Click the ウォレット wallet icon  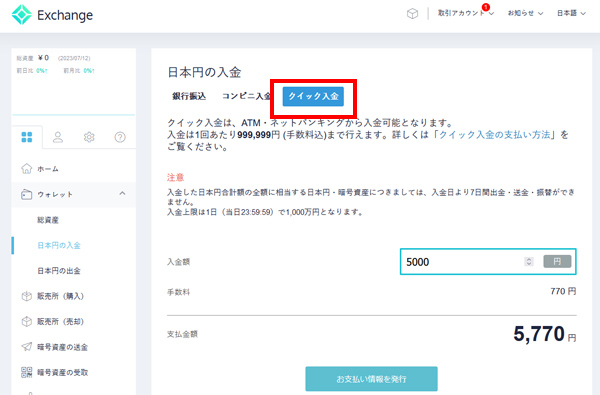[26, 194]
